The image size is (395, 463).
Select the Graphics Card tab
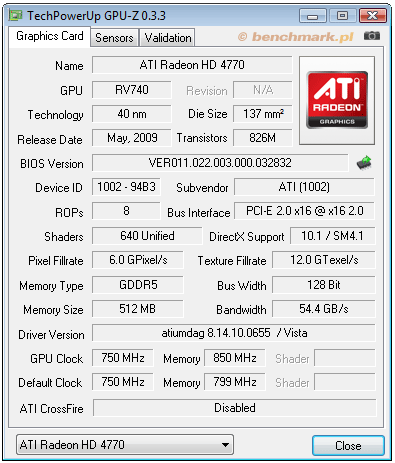[x=50, y=36]
